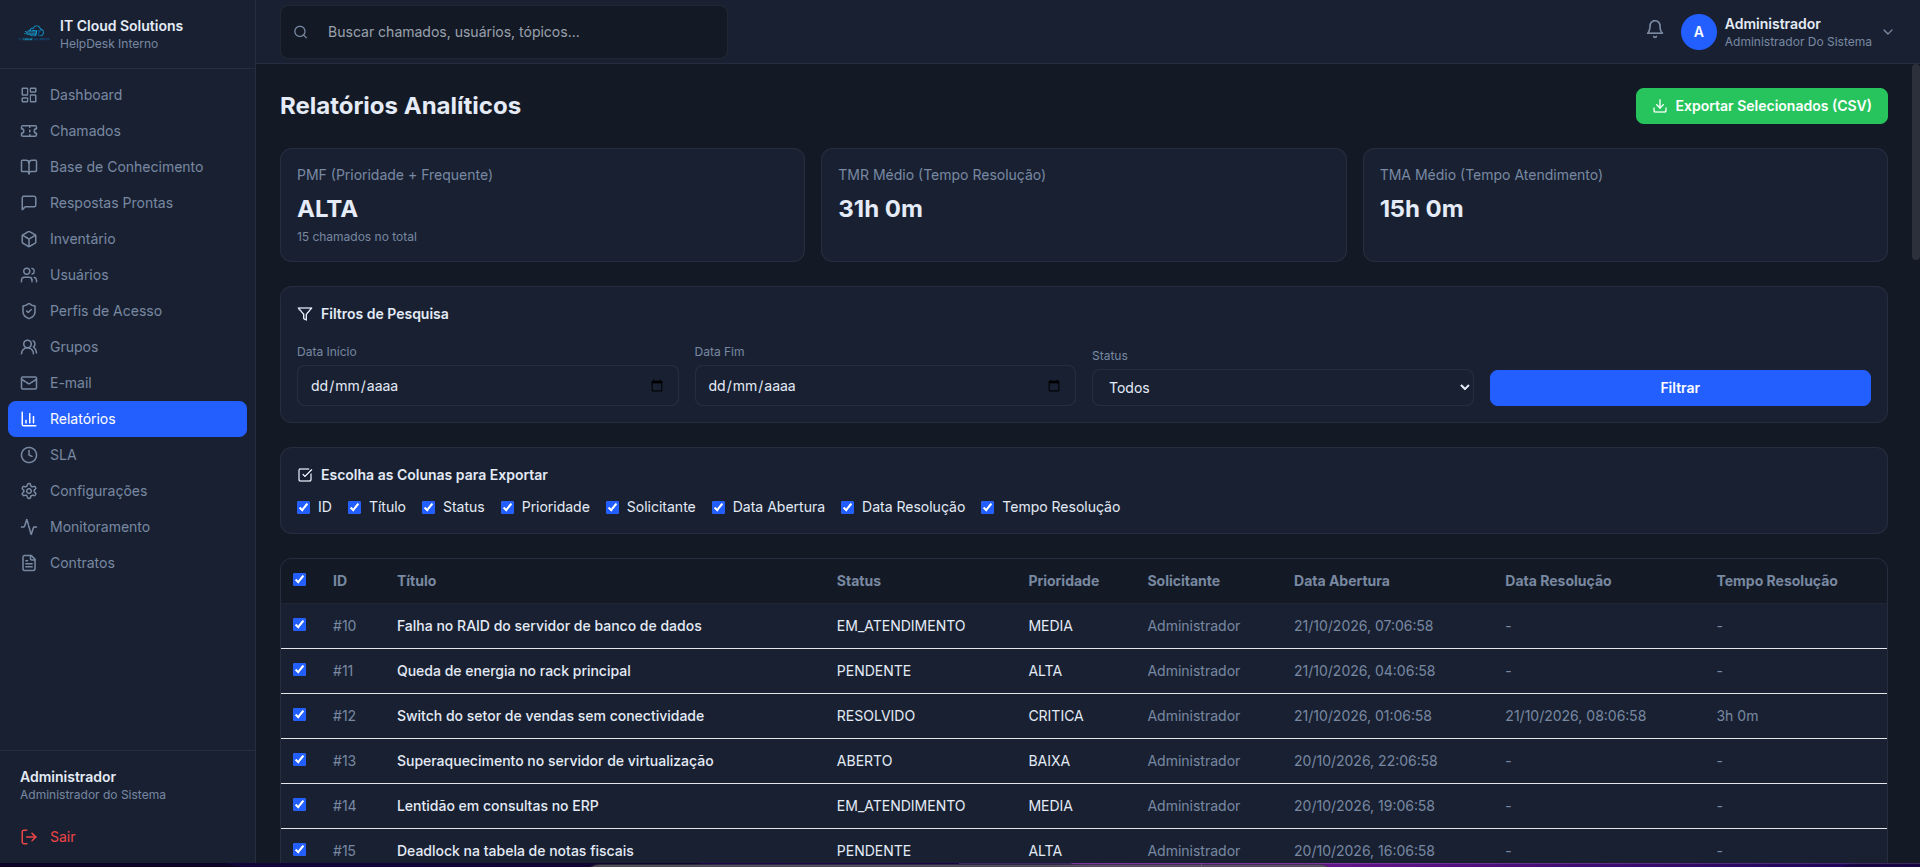Uncheck the Data Abertura column checkbox
The image size is (1920, 867).
(718, 507)
